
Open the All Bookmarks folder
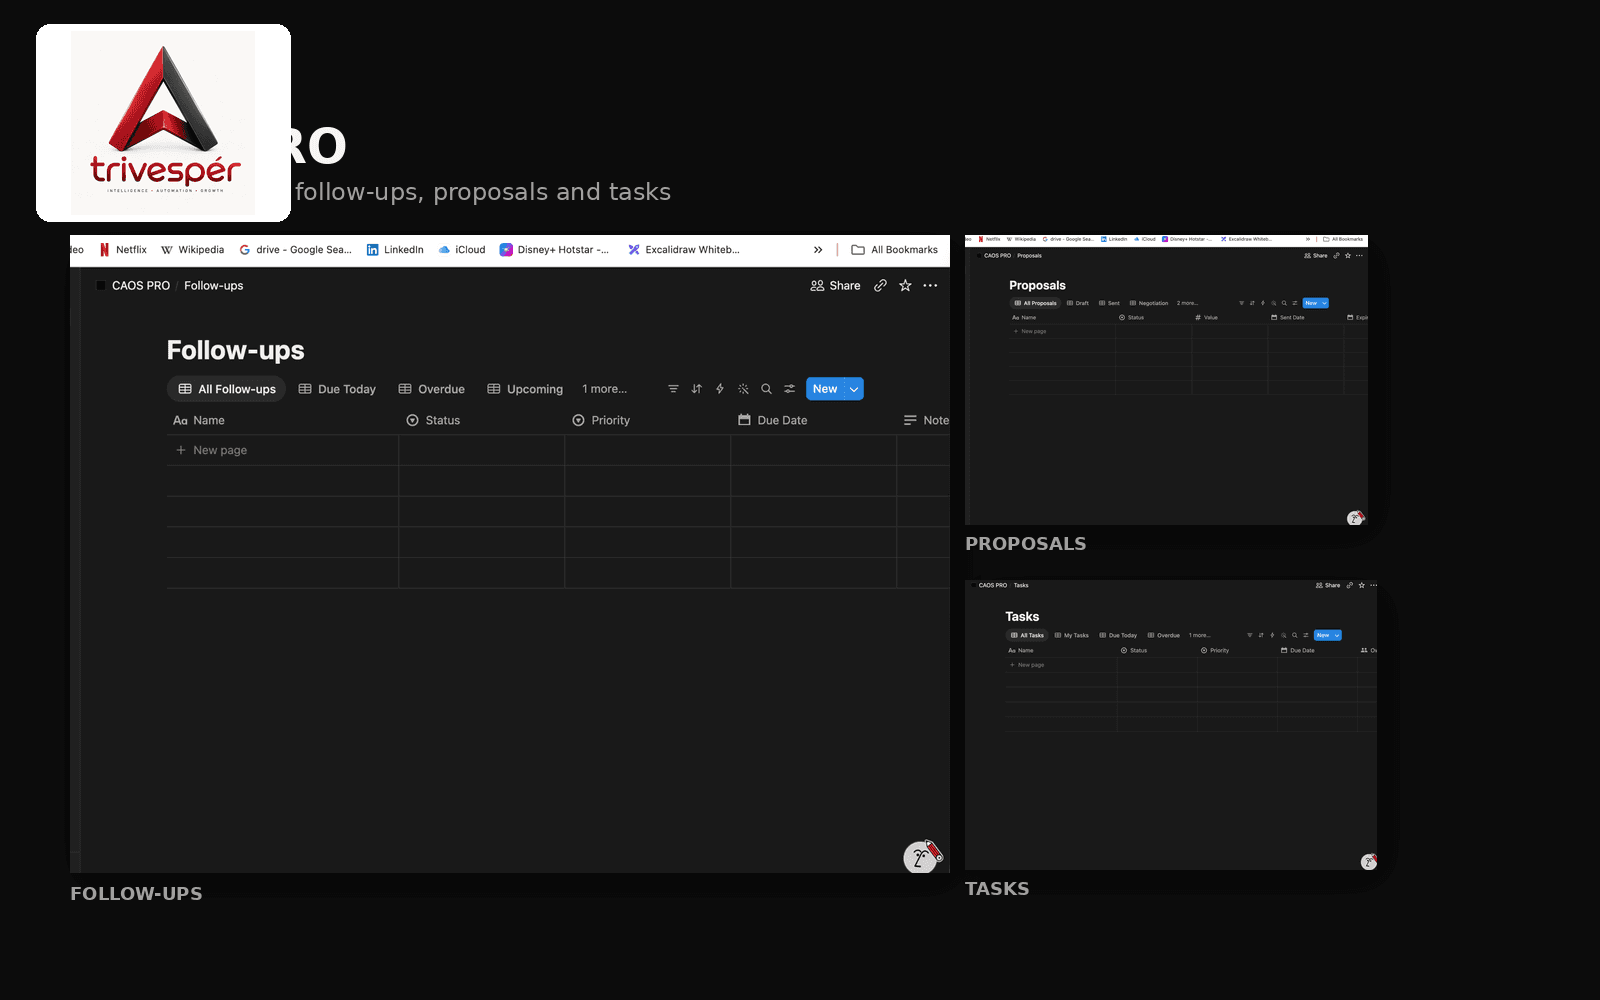[894, 250]
